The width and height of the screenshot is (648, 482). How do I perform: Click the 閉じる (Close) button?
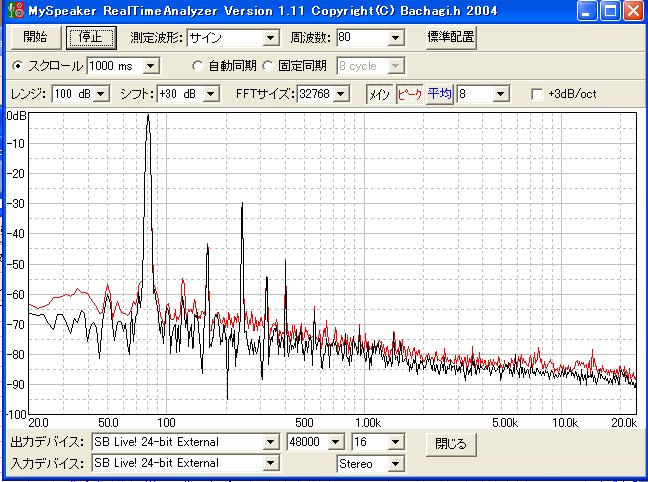pyautogui.click(x=451, y=442)
